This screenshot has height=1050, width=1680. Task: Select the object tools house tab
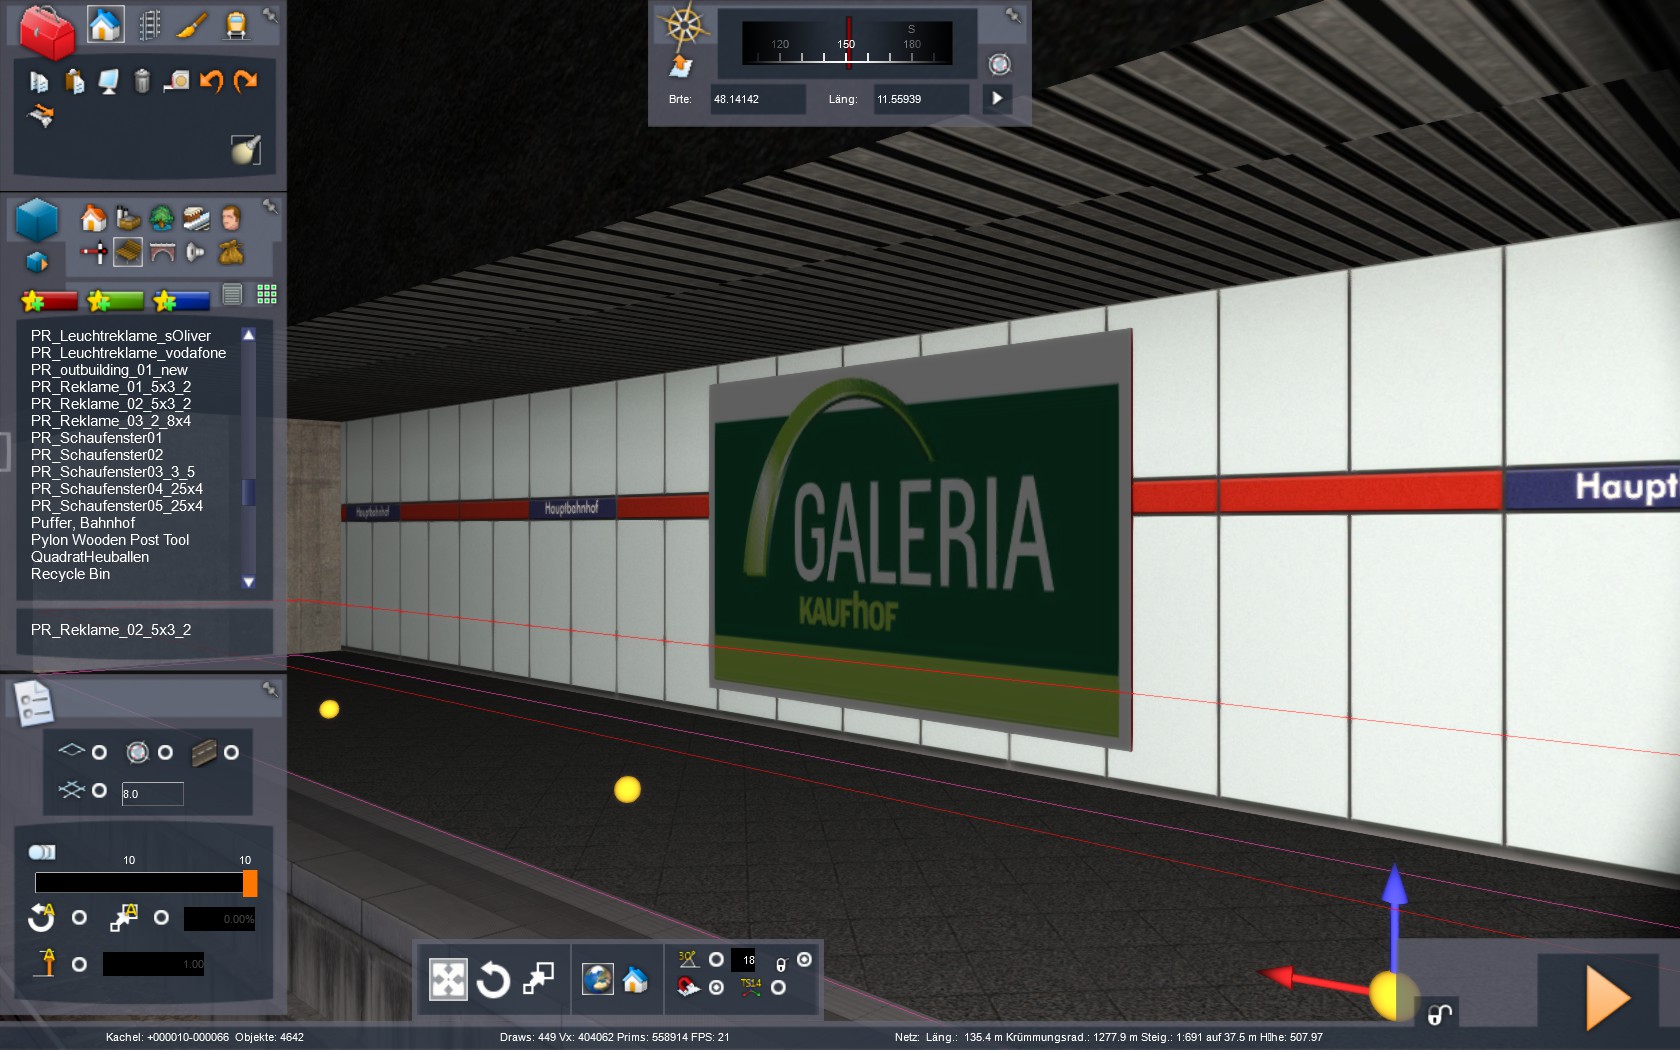(105, 24)
